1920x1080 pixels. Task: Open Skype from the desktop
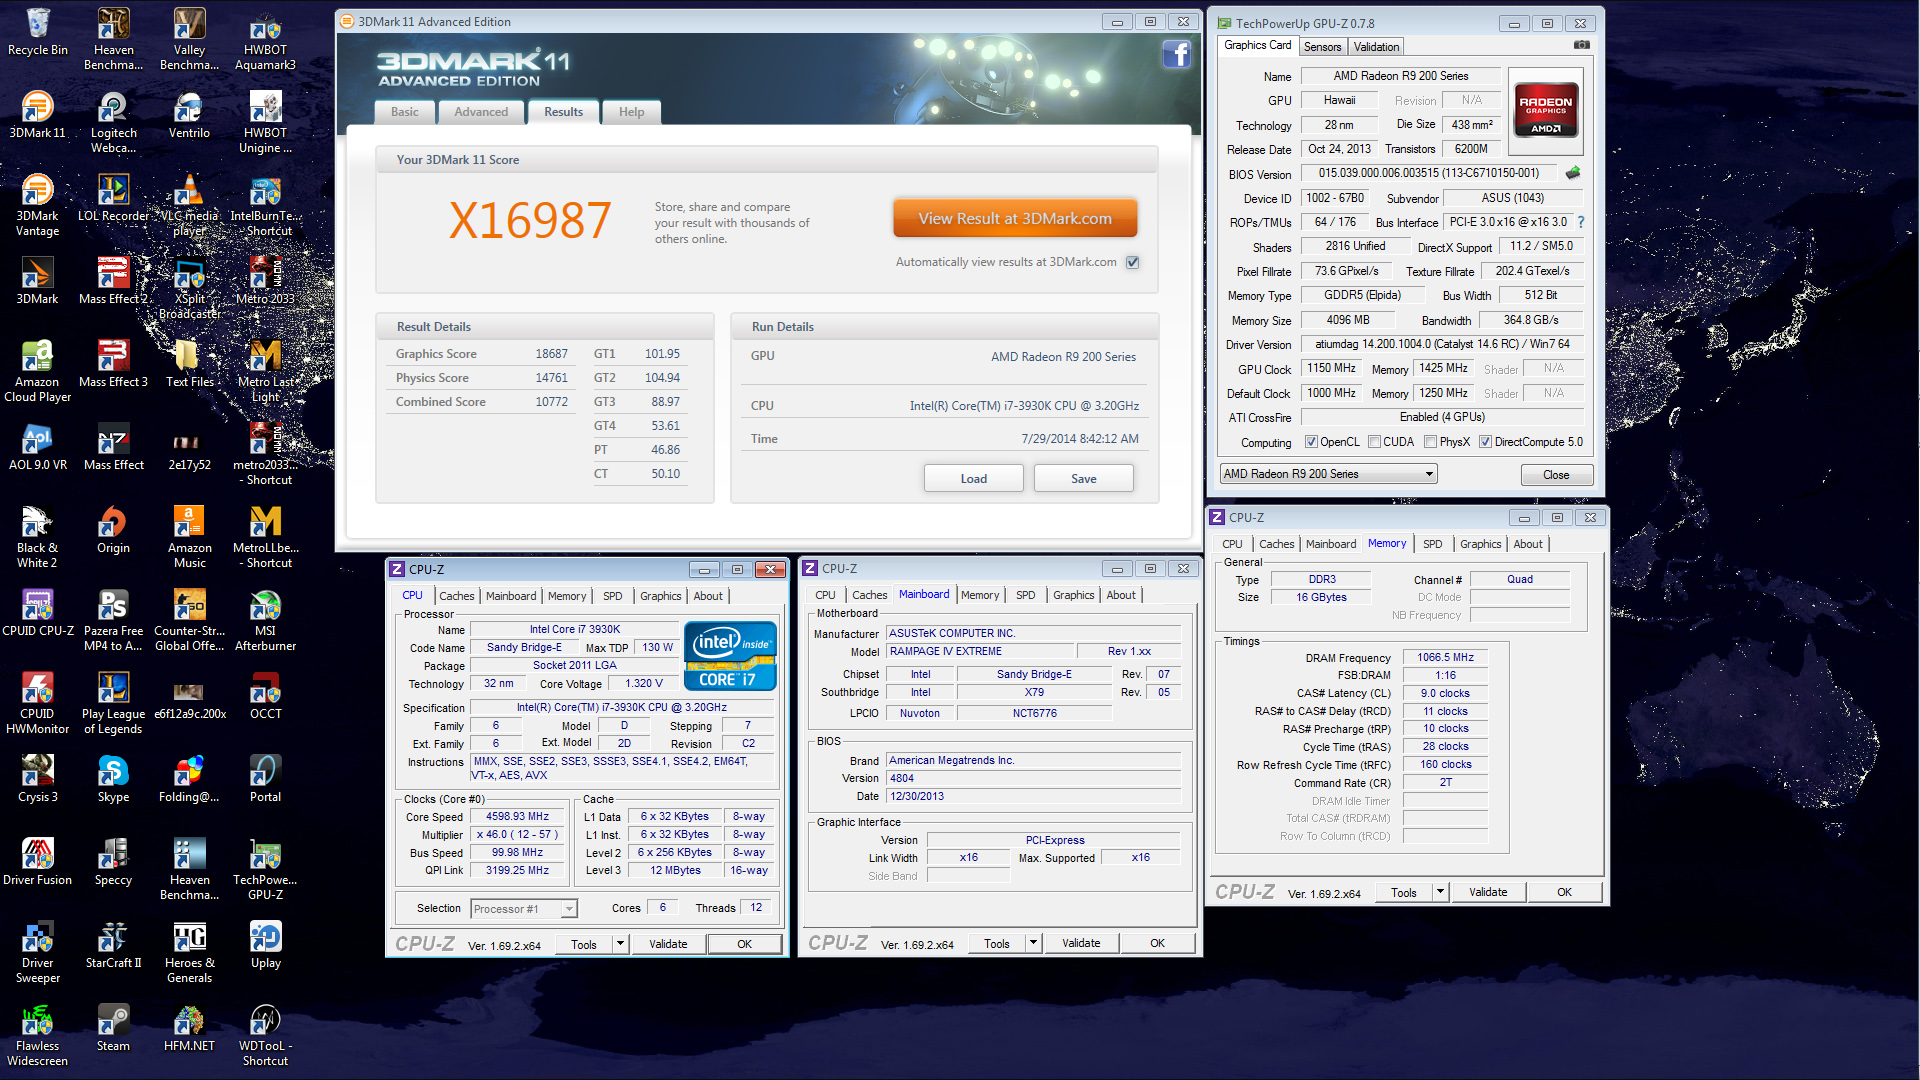[113, 779]
